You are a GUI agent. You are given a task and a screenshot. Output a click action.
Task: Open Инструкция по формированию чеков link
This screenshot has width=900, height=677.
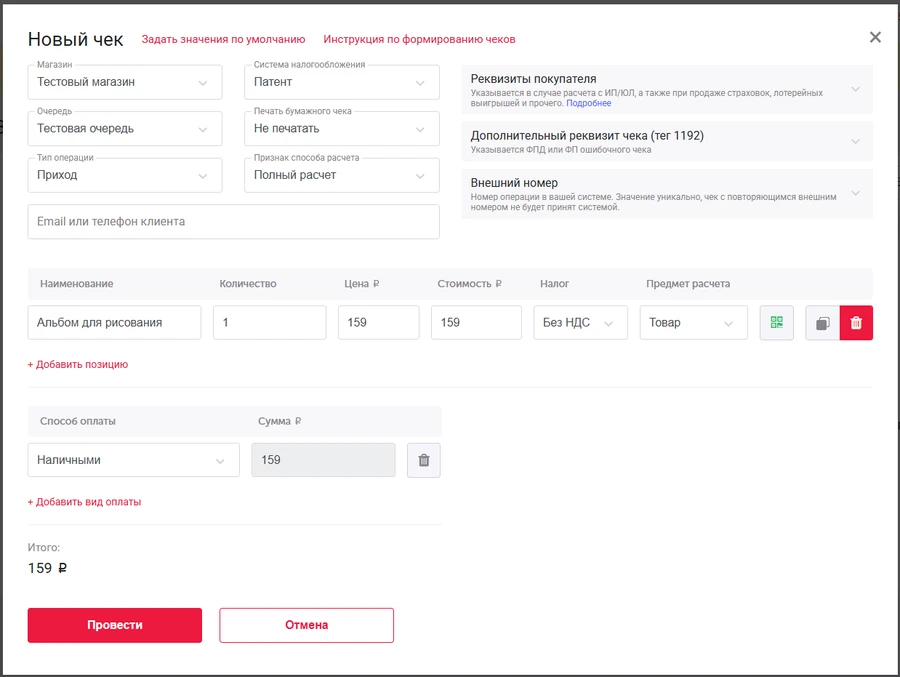point(419,40)
